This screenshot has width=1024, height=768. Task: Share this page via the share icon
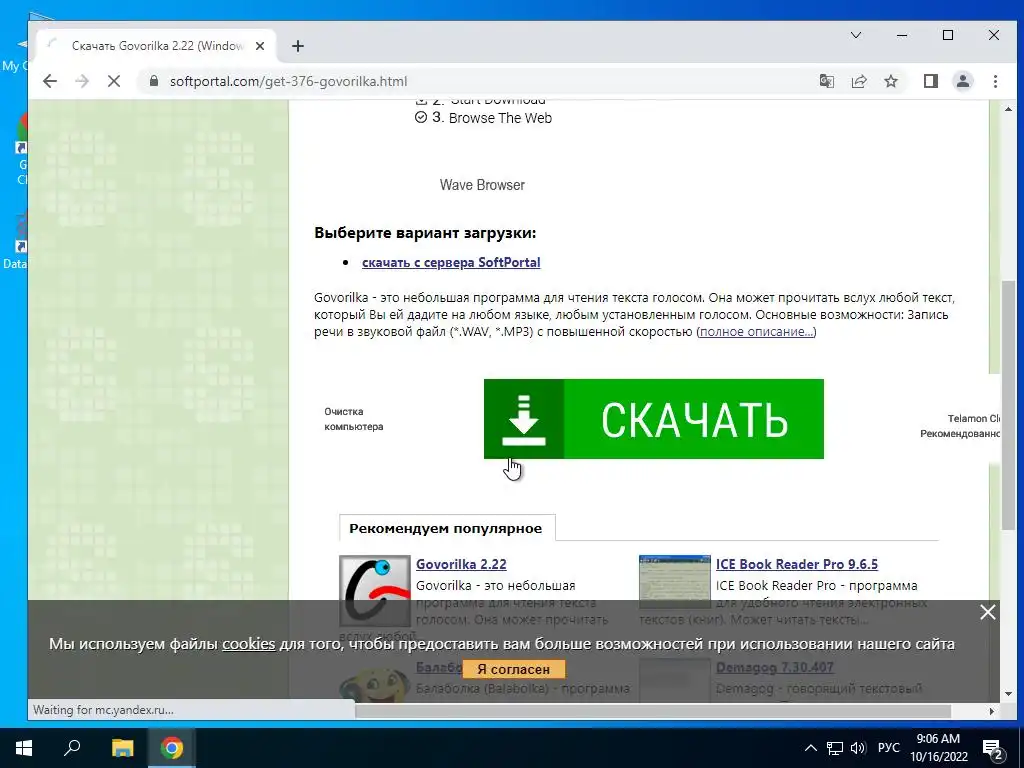[x=859, y=81]
